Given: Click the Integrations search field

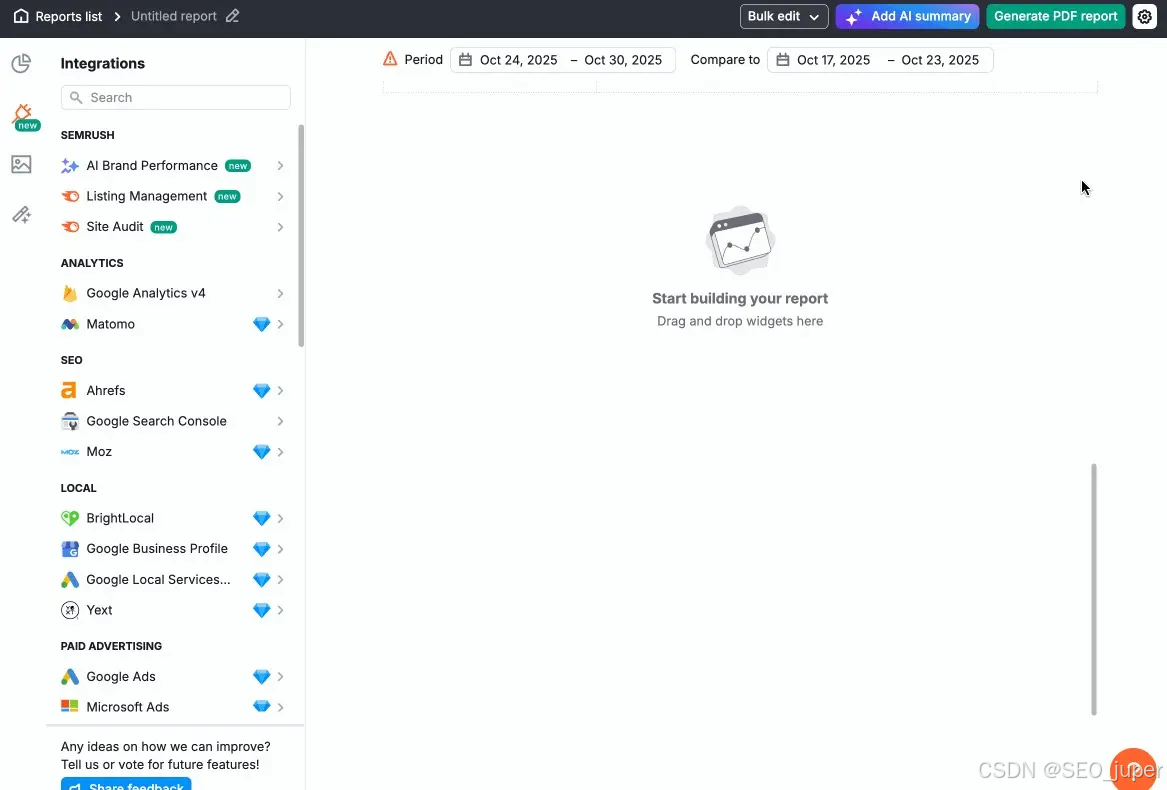Looking at the screenshot, I should pyautogui.click(x=176, y=98).
